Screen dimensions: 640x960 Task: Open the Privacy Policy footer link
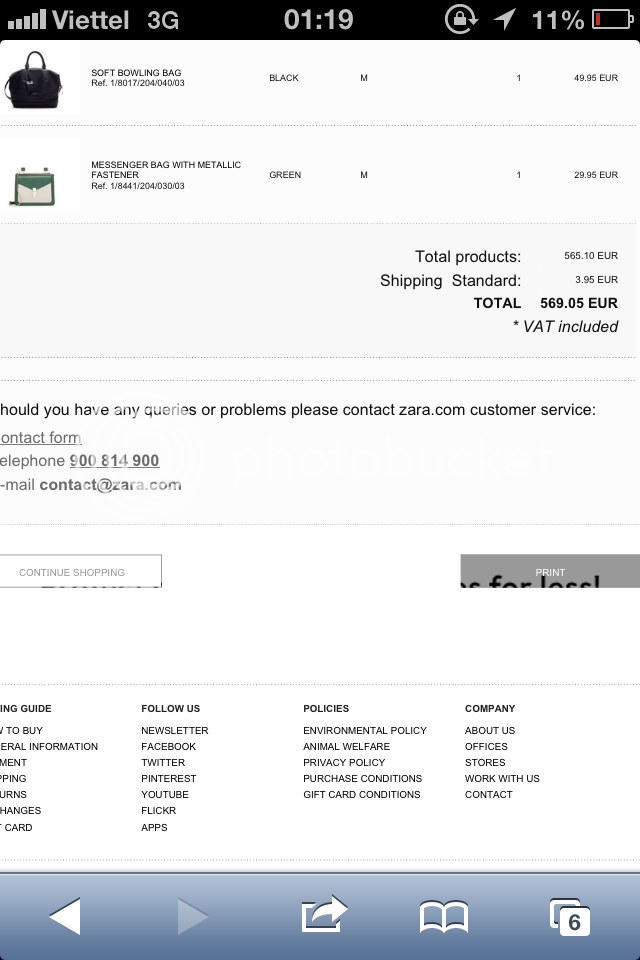pyautogui.click(x=344, y=762)
